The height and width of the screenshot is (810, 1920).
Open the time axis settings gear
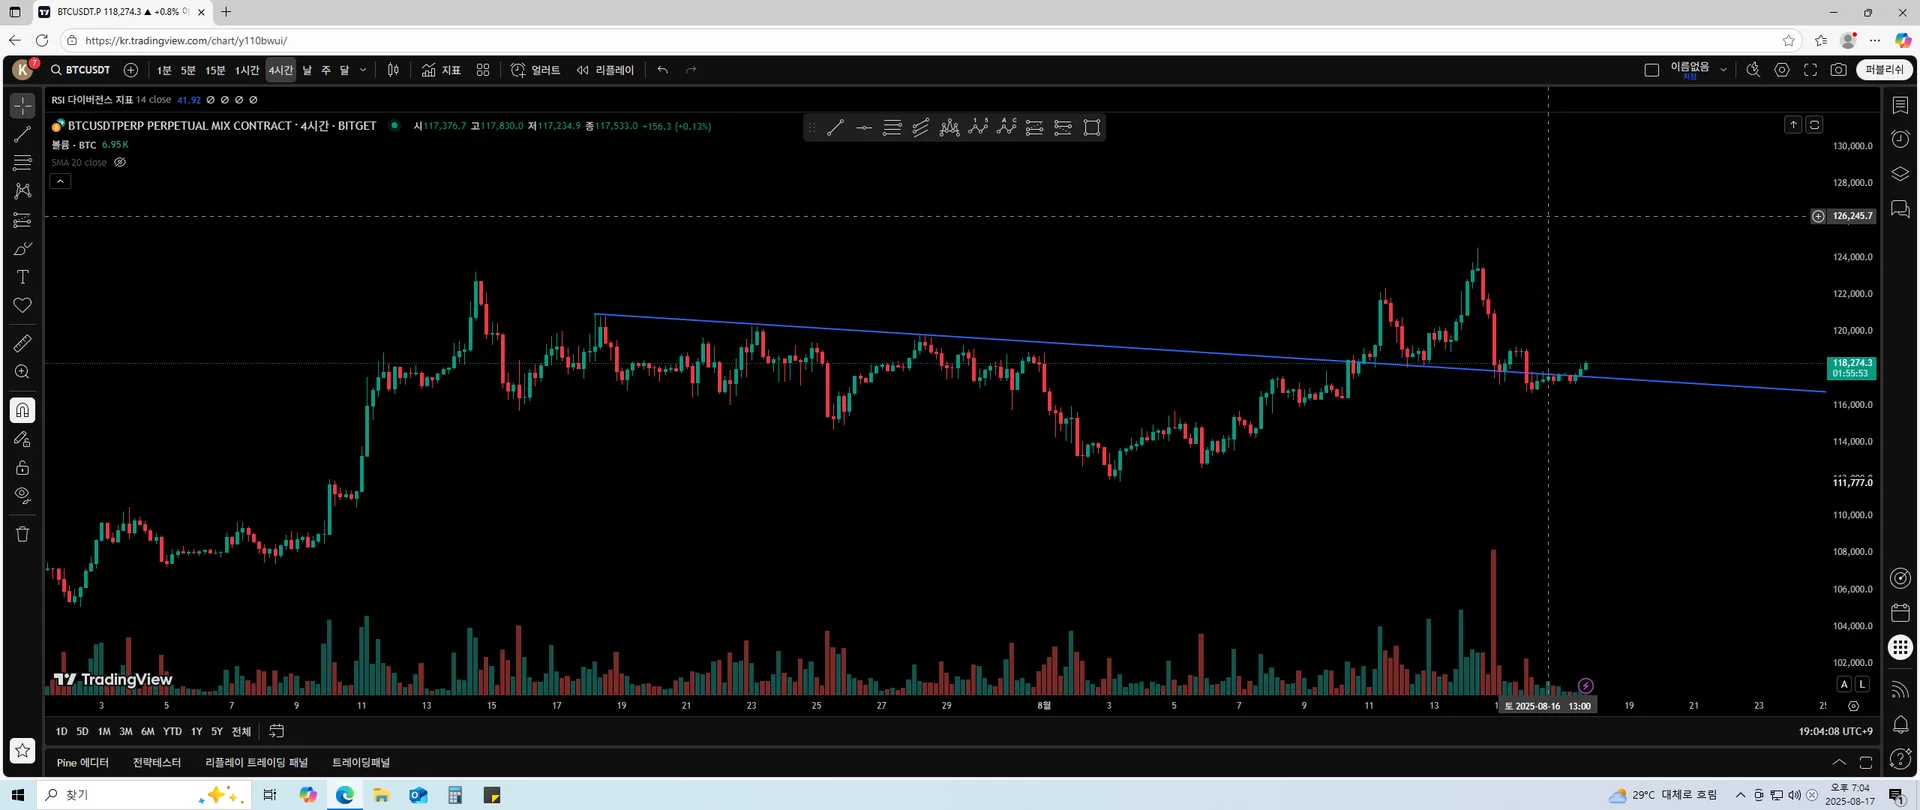1853,706
